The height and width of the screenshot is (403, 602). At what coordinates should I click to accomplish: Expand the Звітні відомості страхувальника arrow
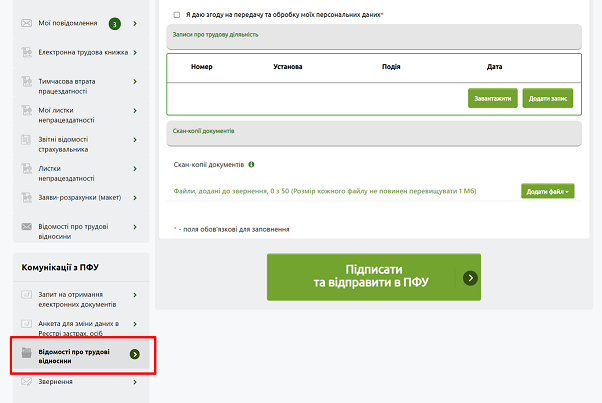(135, 144)
